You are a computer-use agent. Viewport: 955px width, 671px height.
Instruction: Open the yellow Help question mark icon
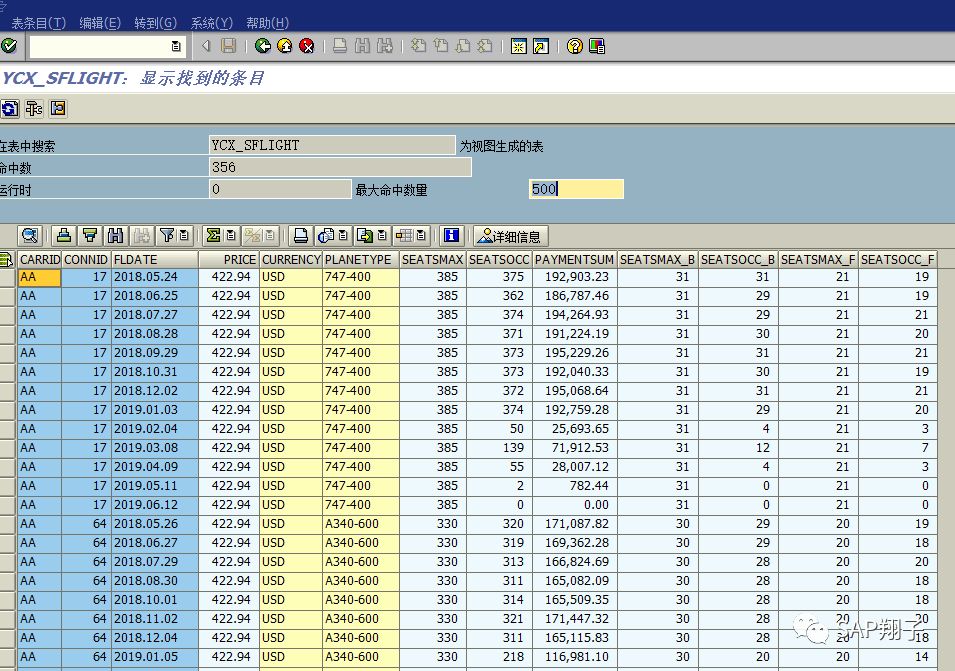tap(574, 46)
